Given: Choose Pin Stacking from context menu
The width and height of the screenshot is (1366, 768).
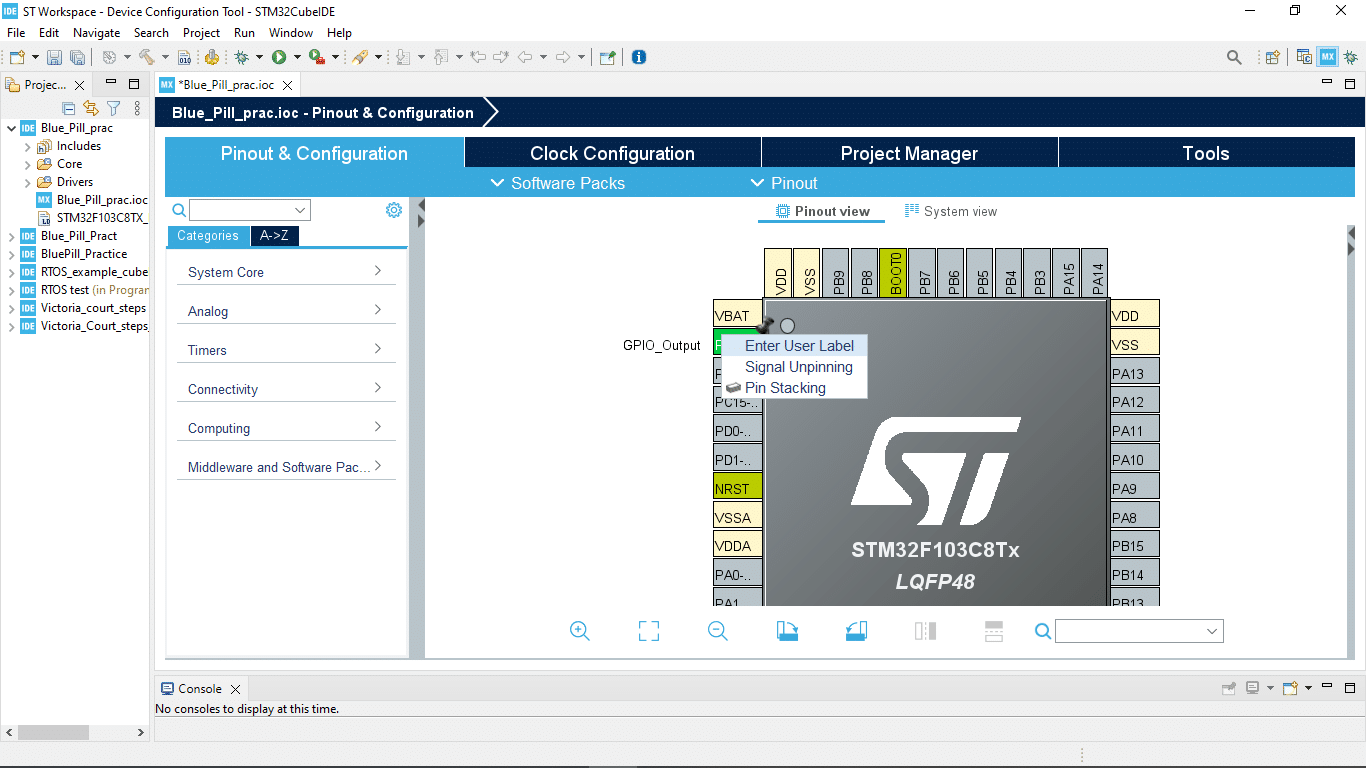Looking at the screenshot, I should tap(794, 388).
